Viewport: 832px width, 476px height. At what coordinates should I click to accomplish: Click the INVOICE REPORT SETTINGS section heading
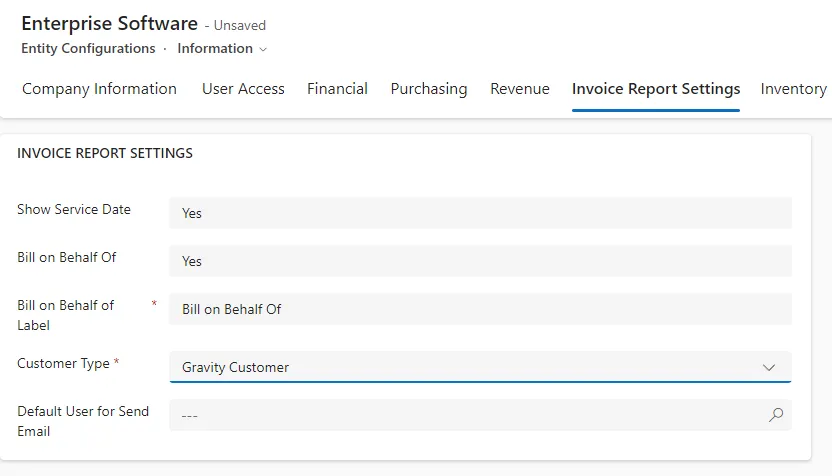105,153
